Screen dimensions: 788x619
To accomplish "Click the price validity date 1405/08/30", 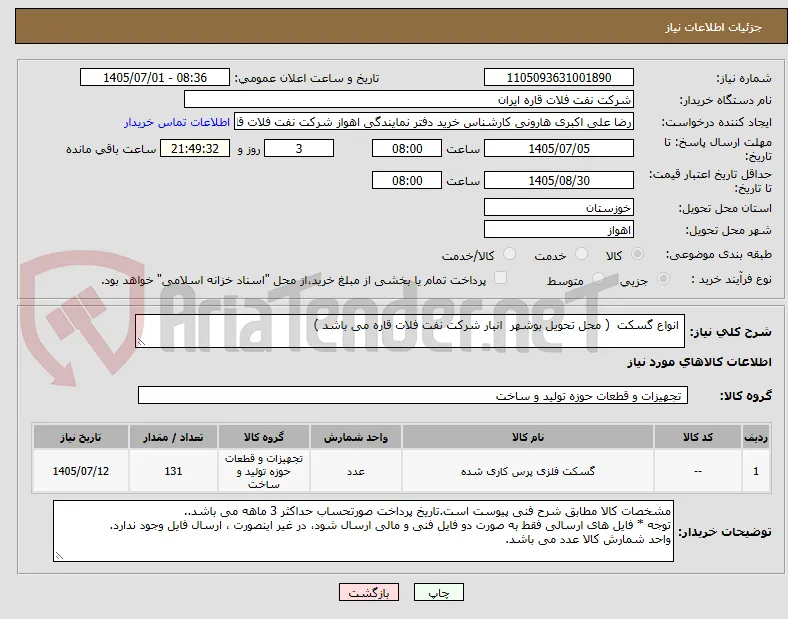I will click(558, 180).
